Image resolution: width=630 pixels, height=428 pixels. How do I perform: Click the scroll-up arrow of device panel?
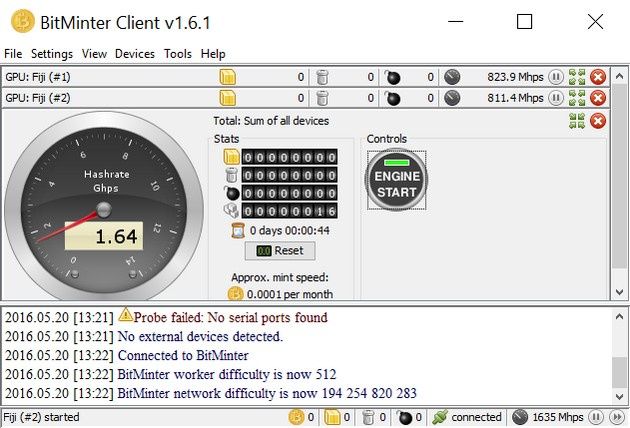click(619, 76)
